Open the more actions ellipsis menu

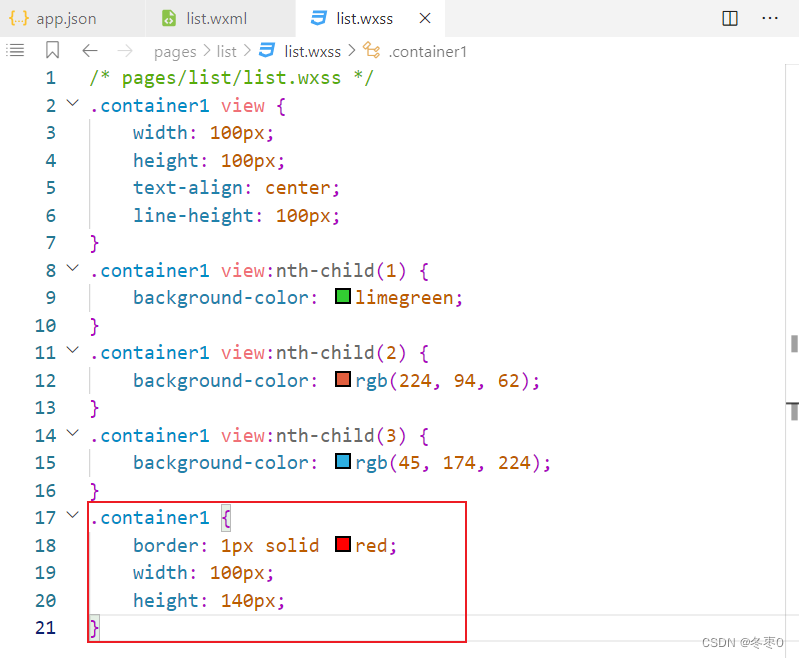click(770, 18)
